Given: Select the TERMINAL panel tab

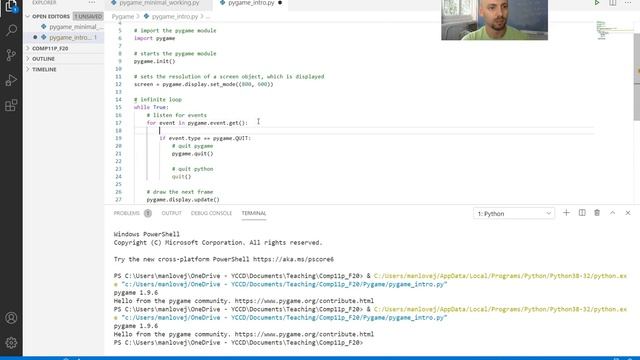Looking at the screenshot, I should coord(253,213).
